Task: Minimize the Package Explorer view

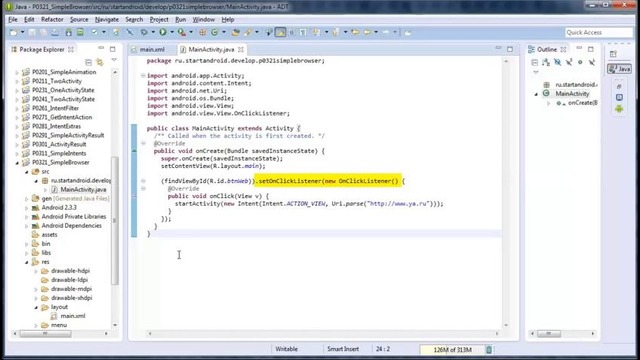Action: pos(101,49)
